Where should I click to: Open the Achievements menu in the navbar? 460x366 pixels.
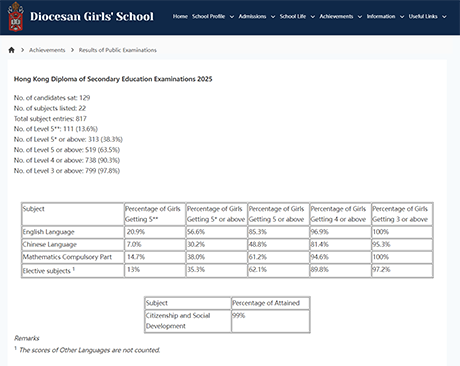pyautogui.click(x=336, y=16)
